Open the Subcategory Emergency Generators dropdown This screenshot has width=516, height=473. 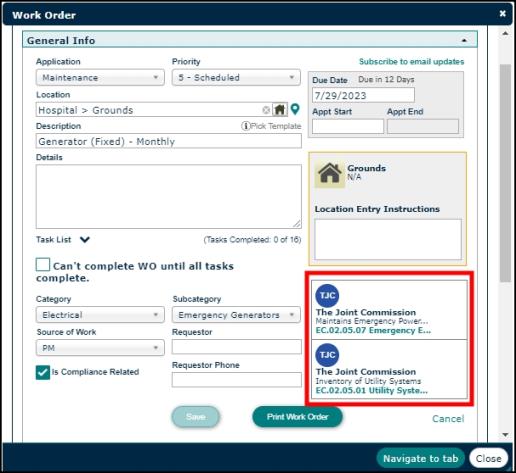pyautogui.click(x=236, y=315)
